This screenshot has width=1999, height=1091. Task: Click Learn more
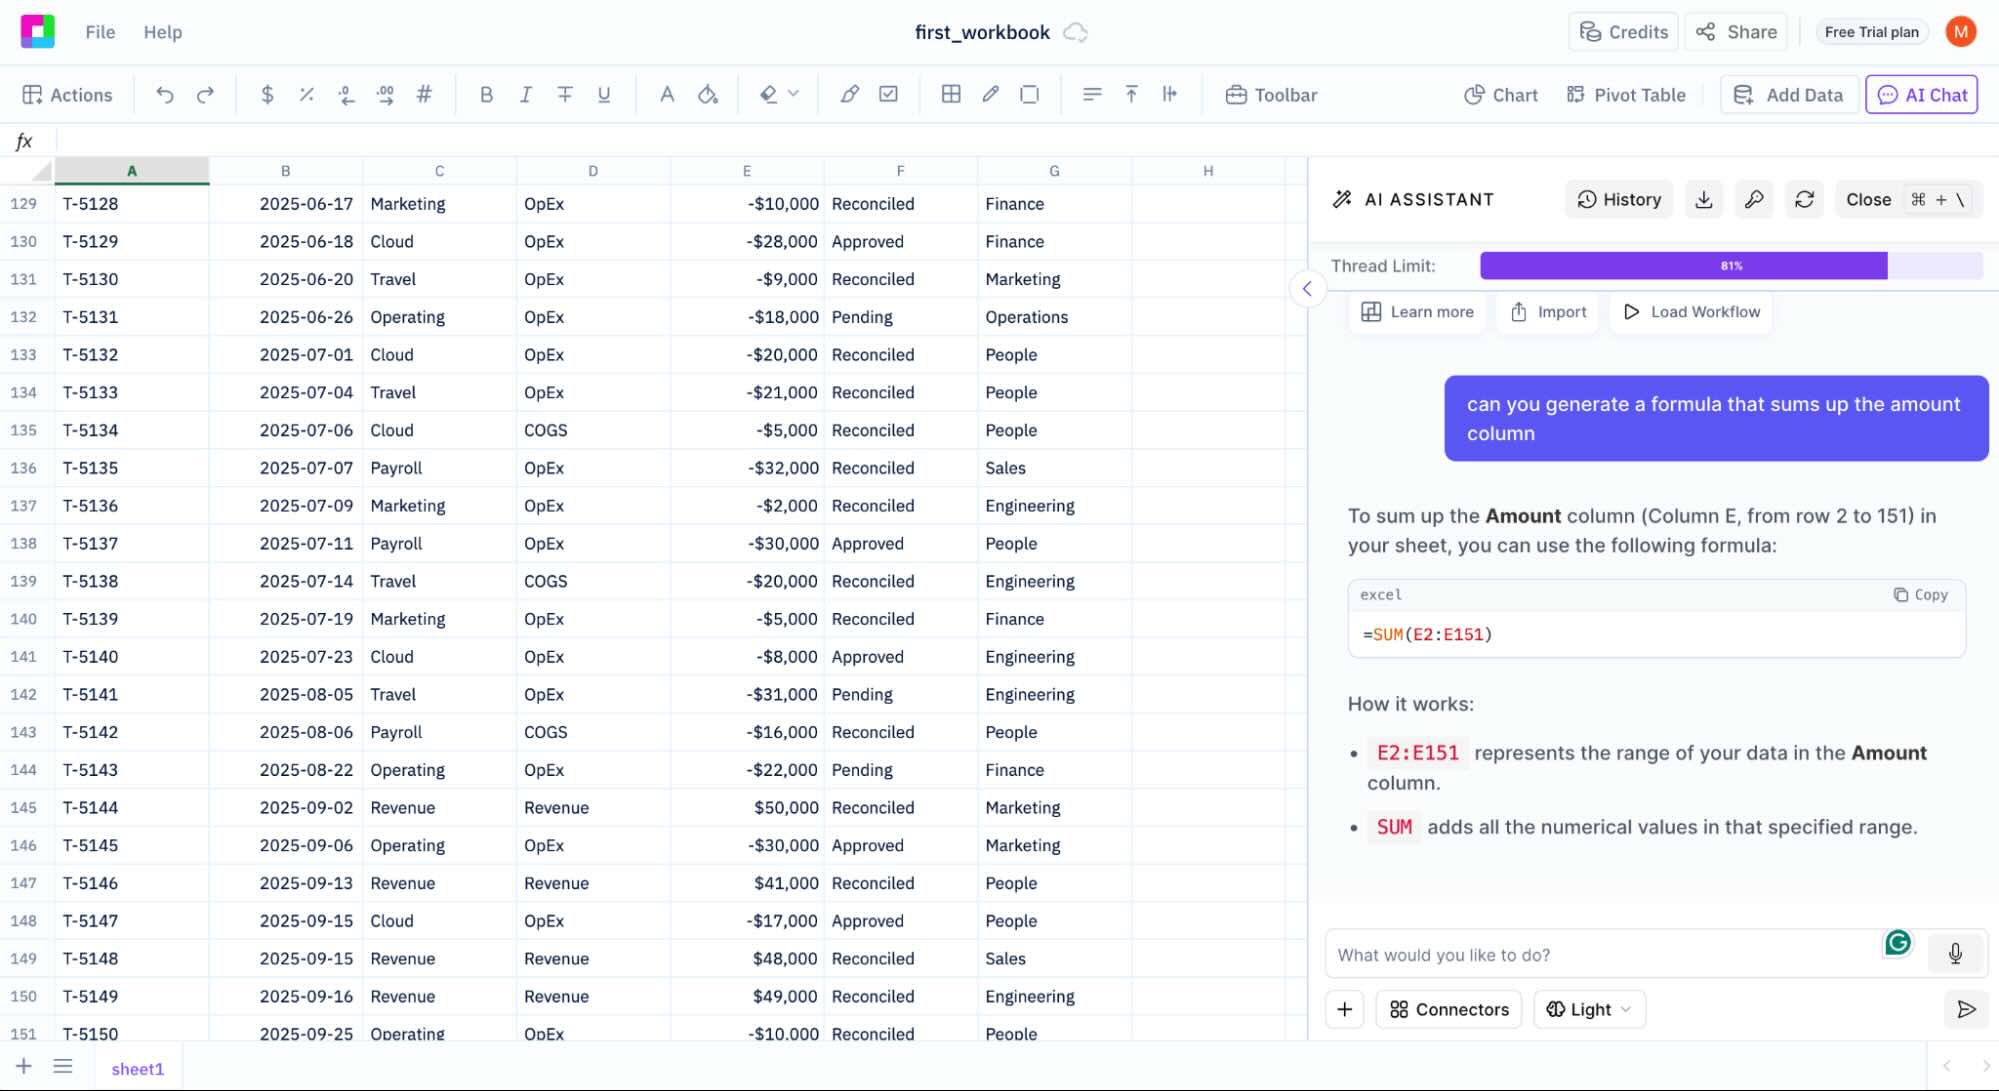point(1417,312)
